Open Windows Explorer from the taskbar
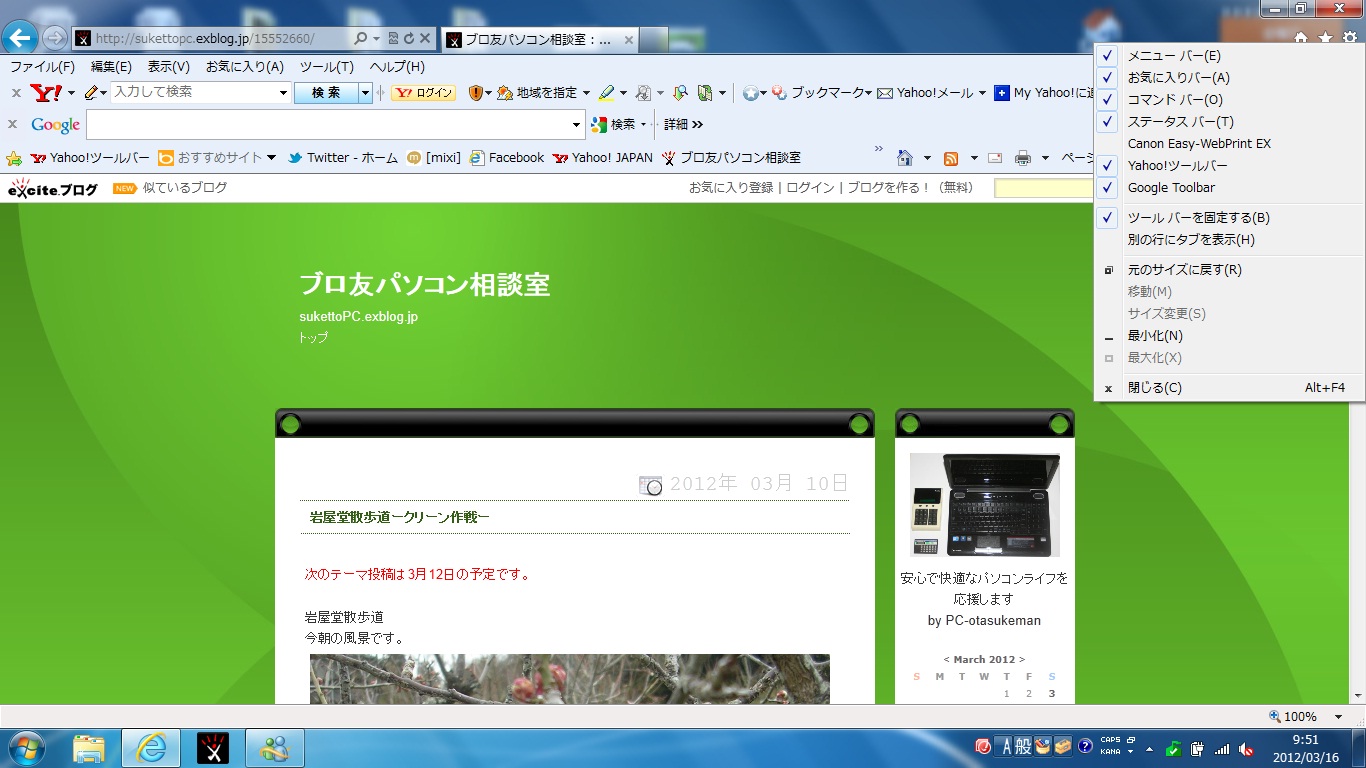The height and width of the screenshot is (768, 1366). coord(89,748)
